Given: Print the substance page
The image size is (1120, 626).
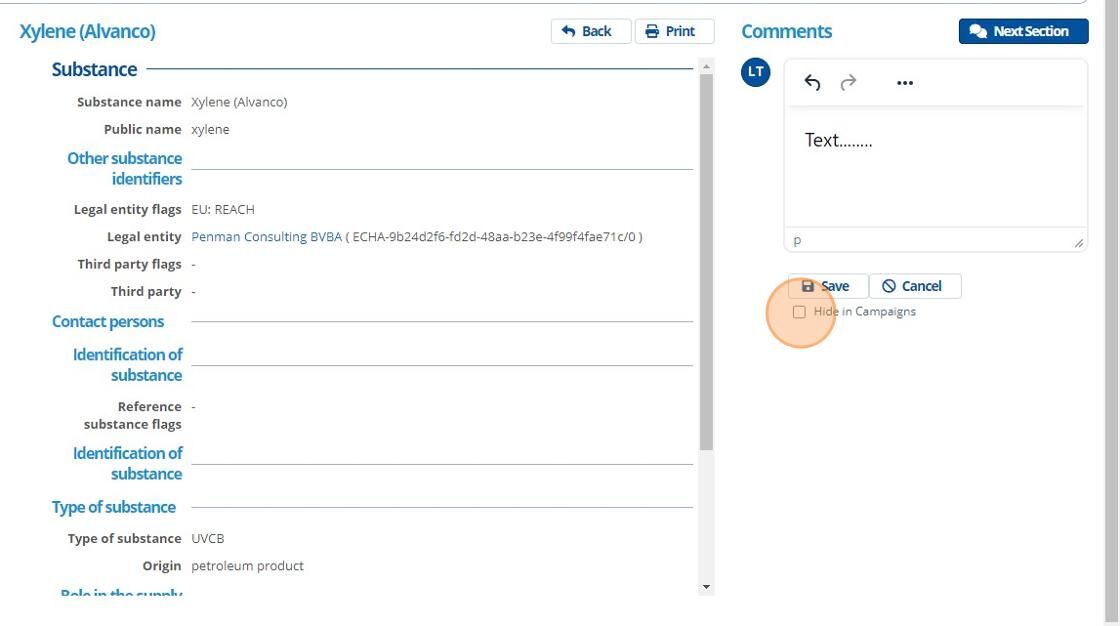Looking at the screenshot, I should (x=674, y=31).
